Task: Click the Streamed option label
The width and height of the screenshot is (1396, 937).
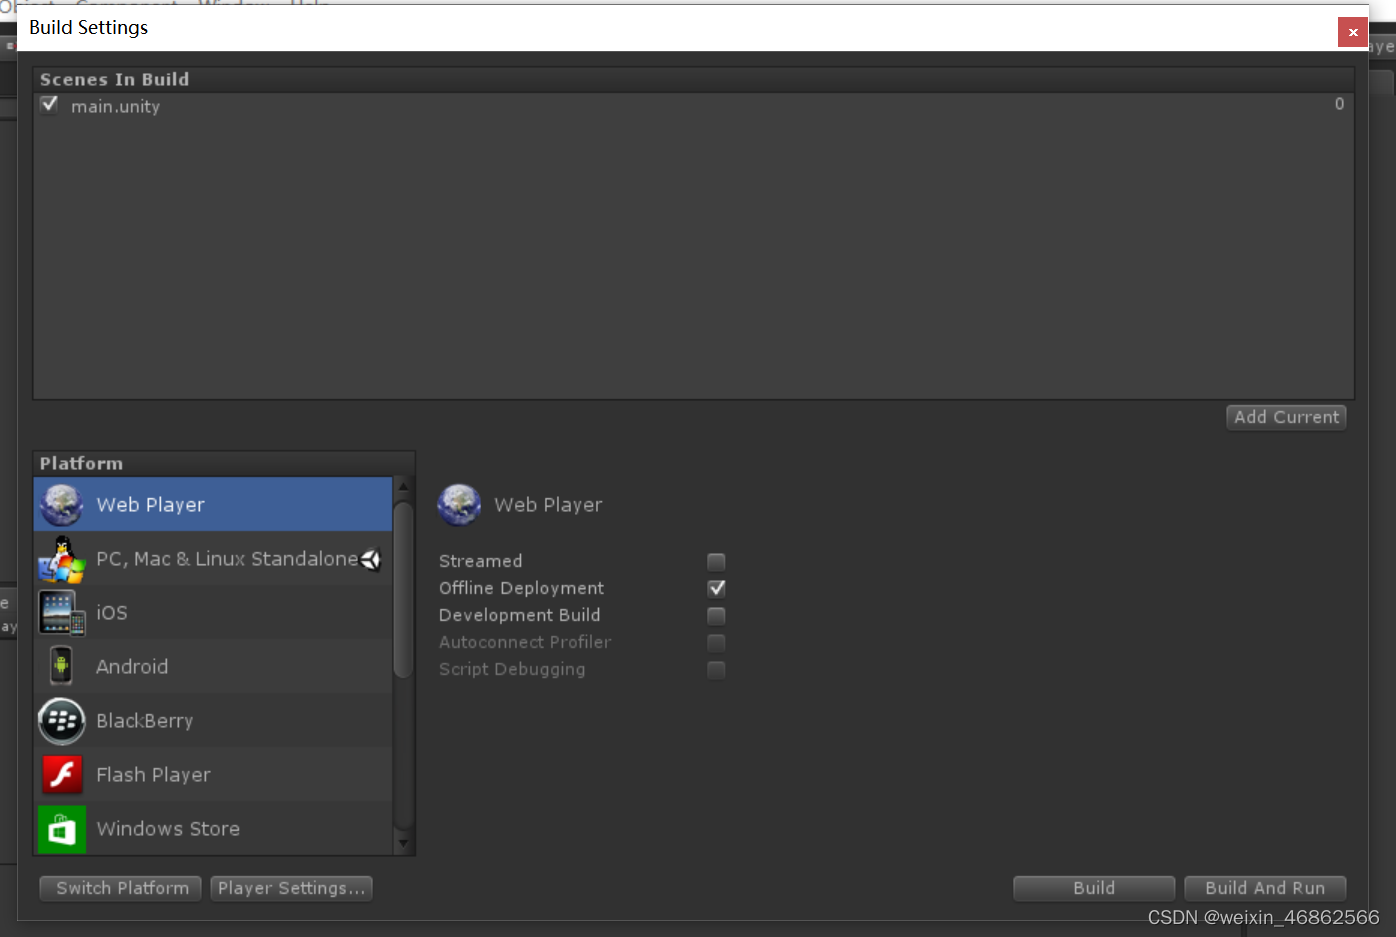Action: click(x=480, y=561)
